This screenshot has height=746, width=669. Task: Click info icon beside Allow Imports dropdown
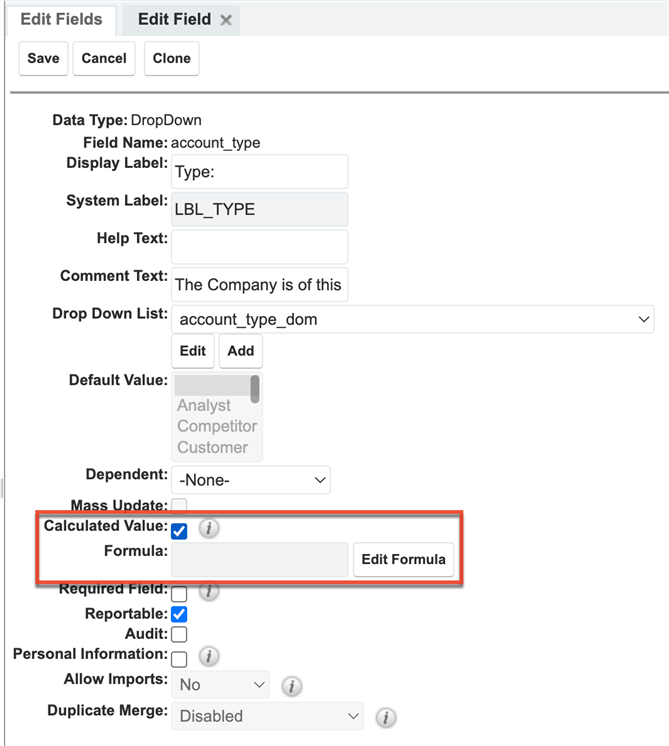[x=291, y=686]
